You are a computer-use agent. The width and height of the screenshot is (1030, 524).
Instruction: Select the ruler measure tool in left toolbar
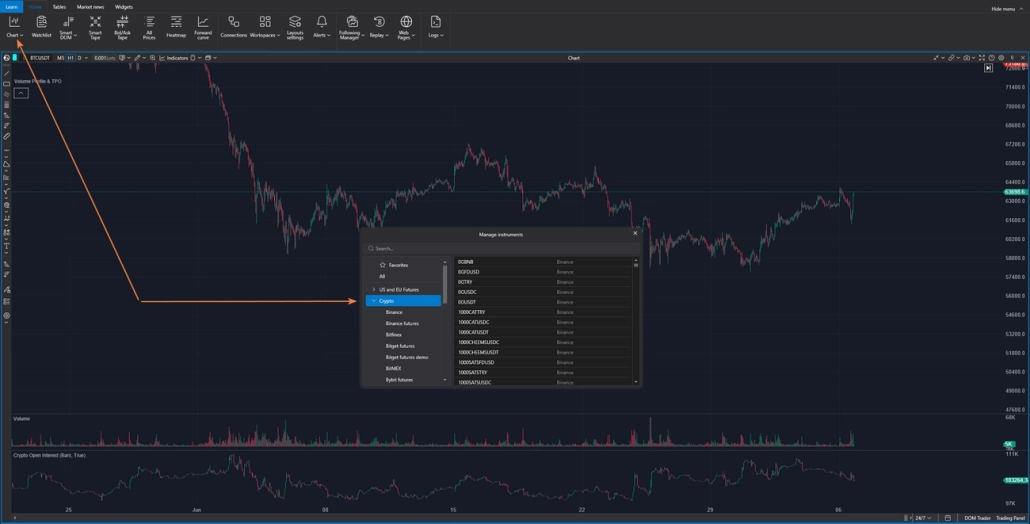7,137
